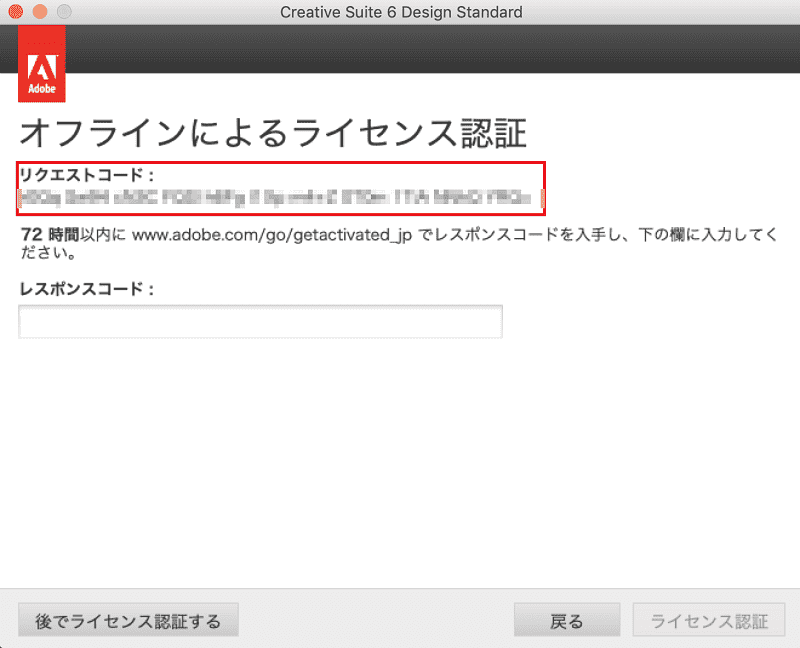Close the window with the red button
Screen dimensions: 800x648
16,11
